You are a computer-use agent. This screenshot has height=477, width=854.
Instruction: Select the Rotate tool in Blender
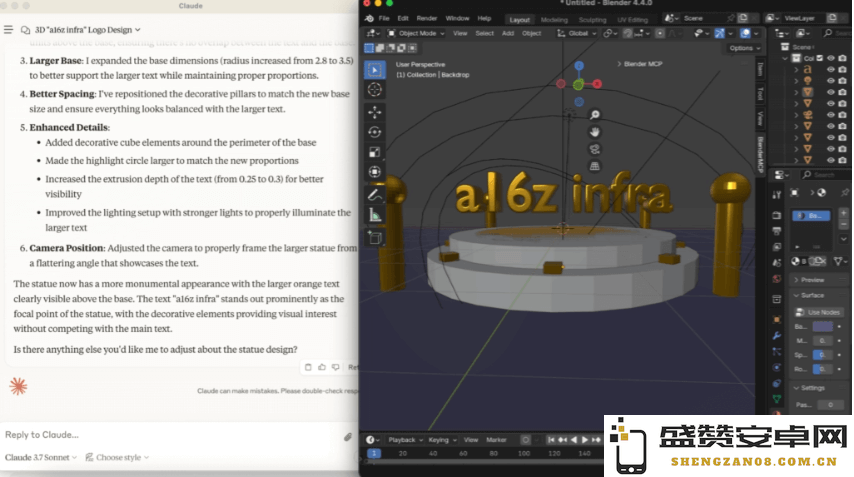[x=375, y=132]
